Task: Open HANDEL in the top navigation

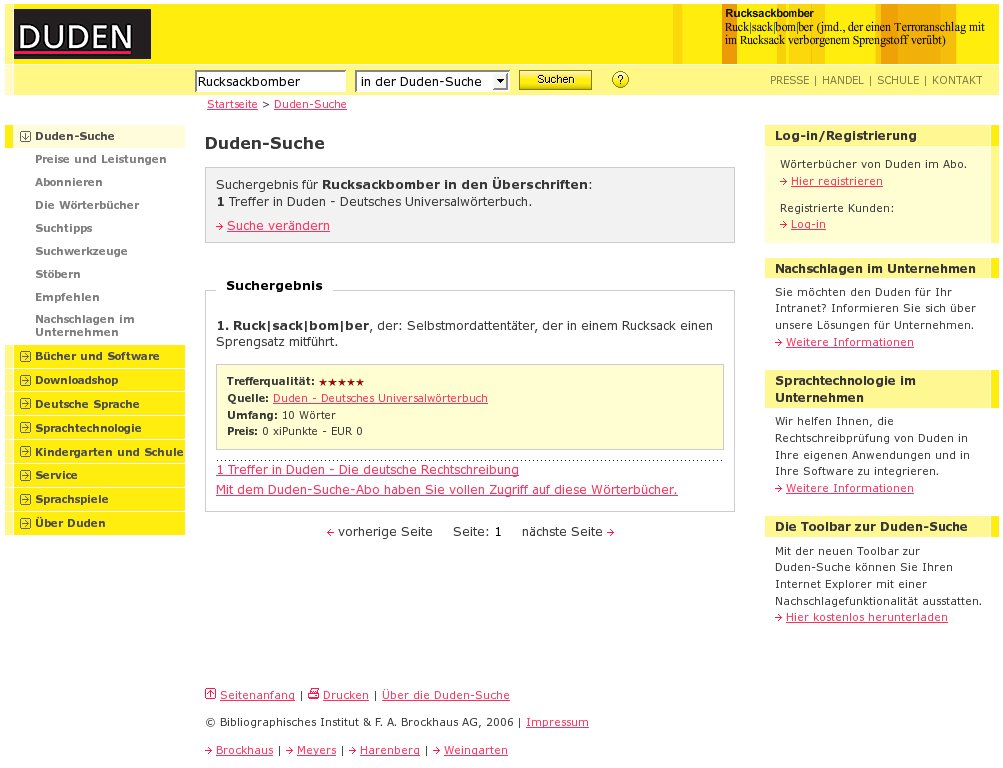Action: (842, 81)
